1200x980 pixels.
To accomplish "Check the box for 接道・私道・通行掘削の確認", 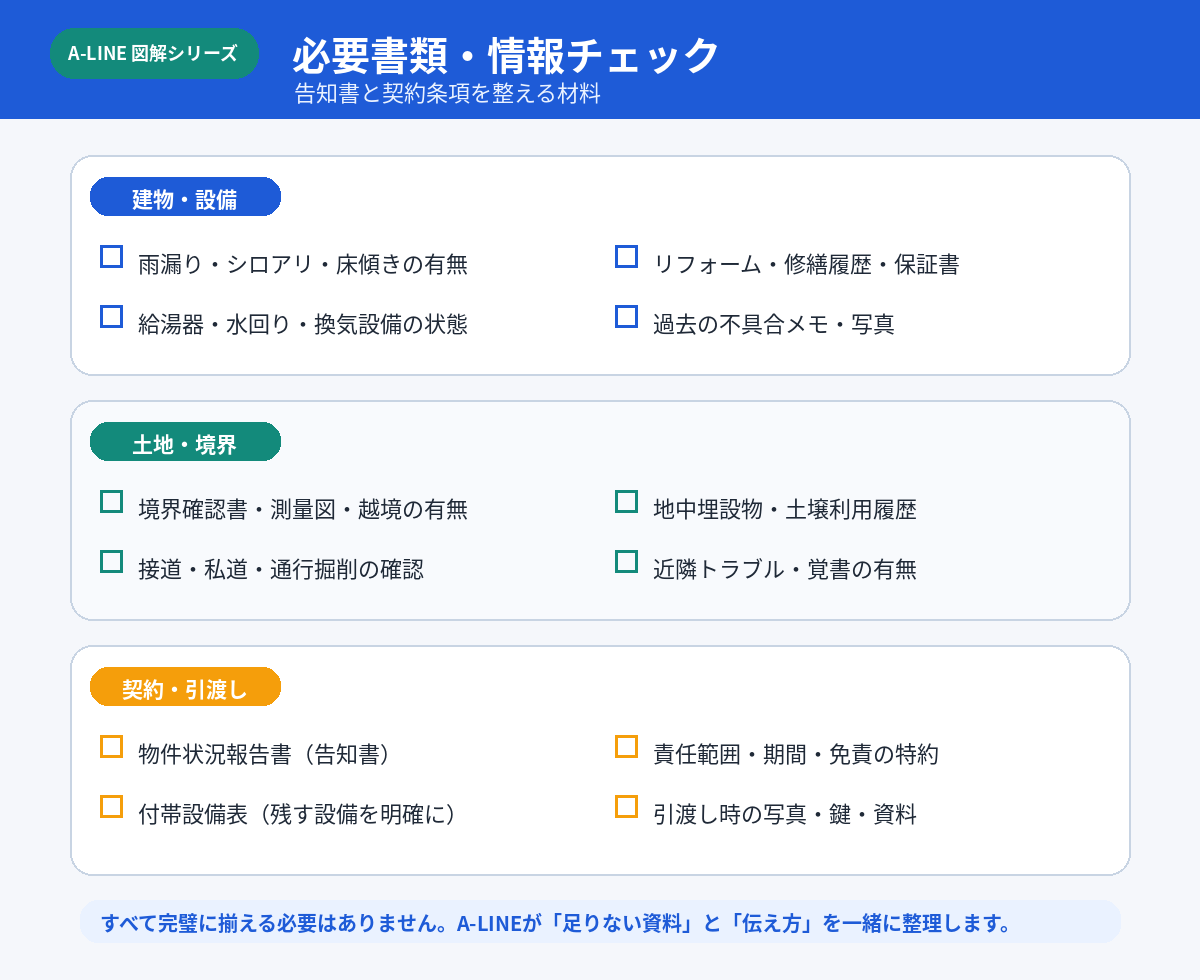I will (112, 561).
